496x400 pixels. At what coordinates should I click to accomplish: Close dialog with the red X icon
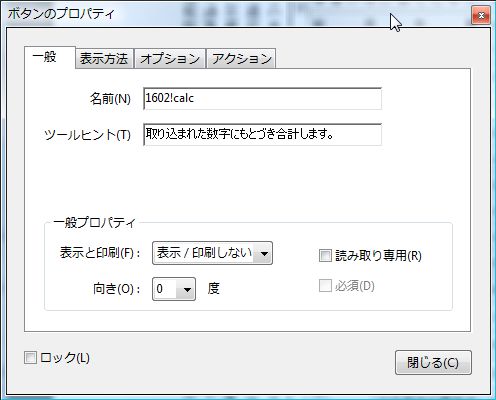pyautogui.click(x=481, y=16)
